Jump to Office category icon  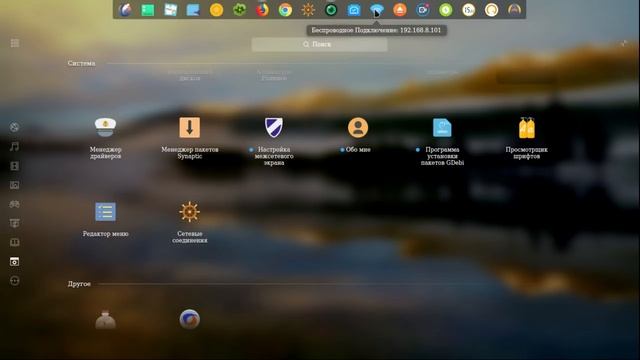(14, 223)
